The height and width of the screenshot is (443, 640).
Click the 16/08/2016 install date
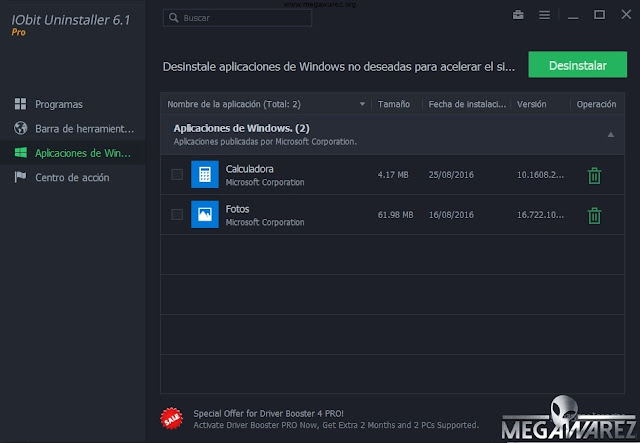pyautogui.click(x=451, y=215)
